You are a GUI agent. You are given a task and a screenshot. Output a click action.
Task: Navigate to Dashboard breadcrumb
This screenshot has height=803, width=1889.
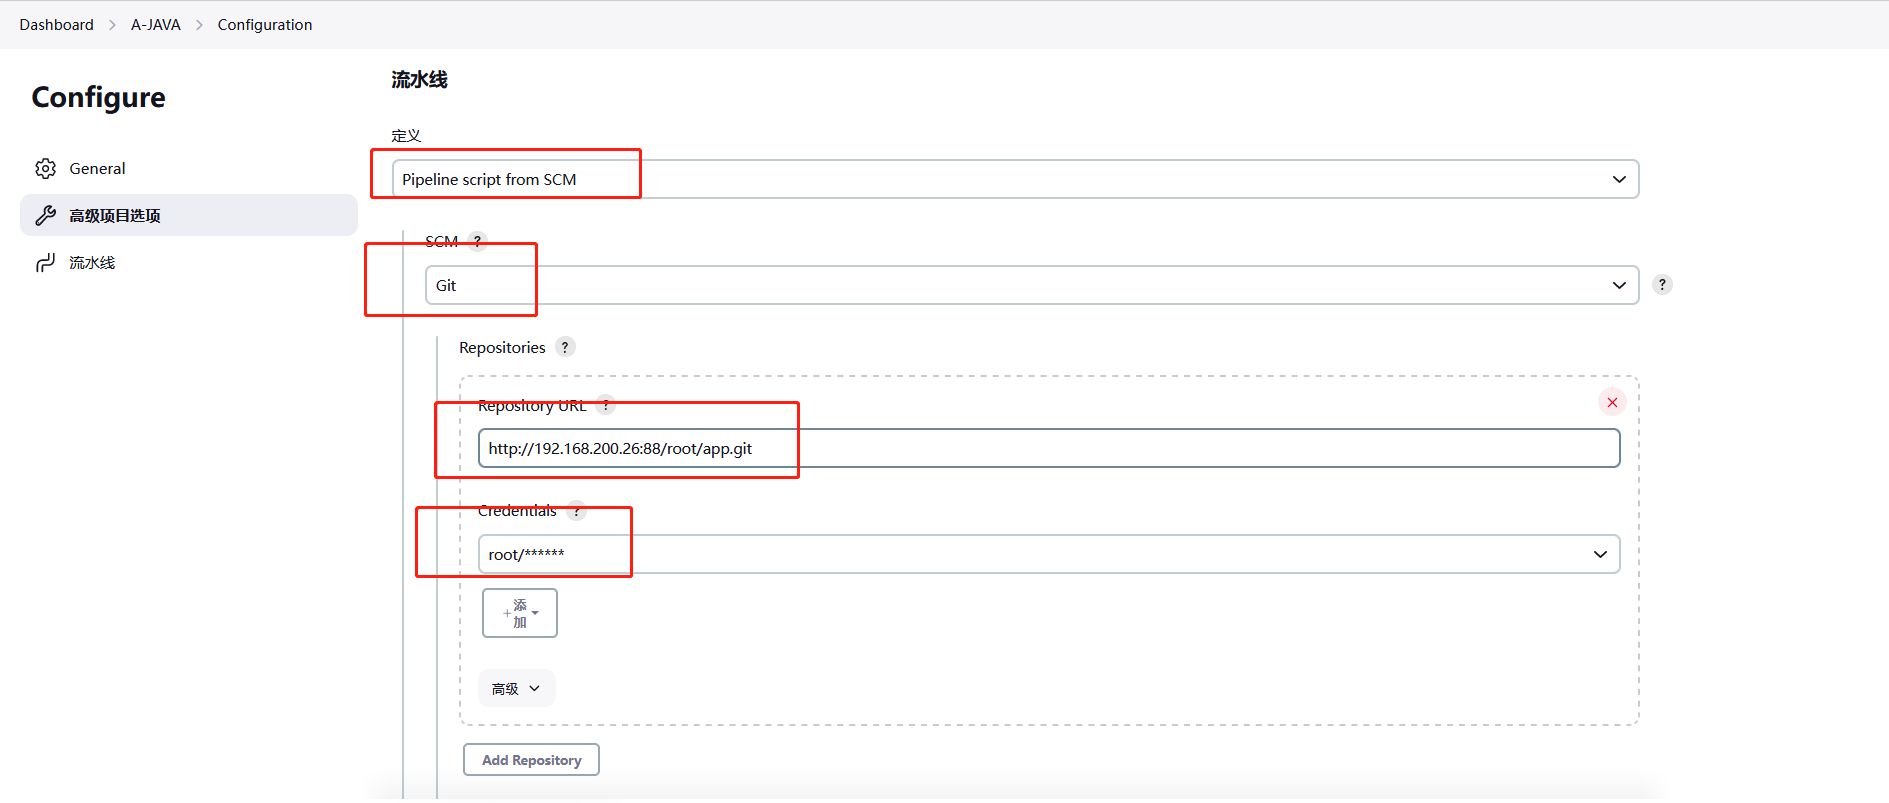[56, 25]
